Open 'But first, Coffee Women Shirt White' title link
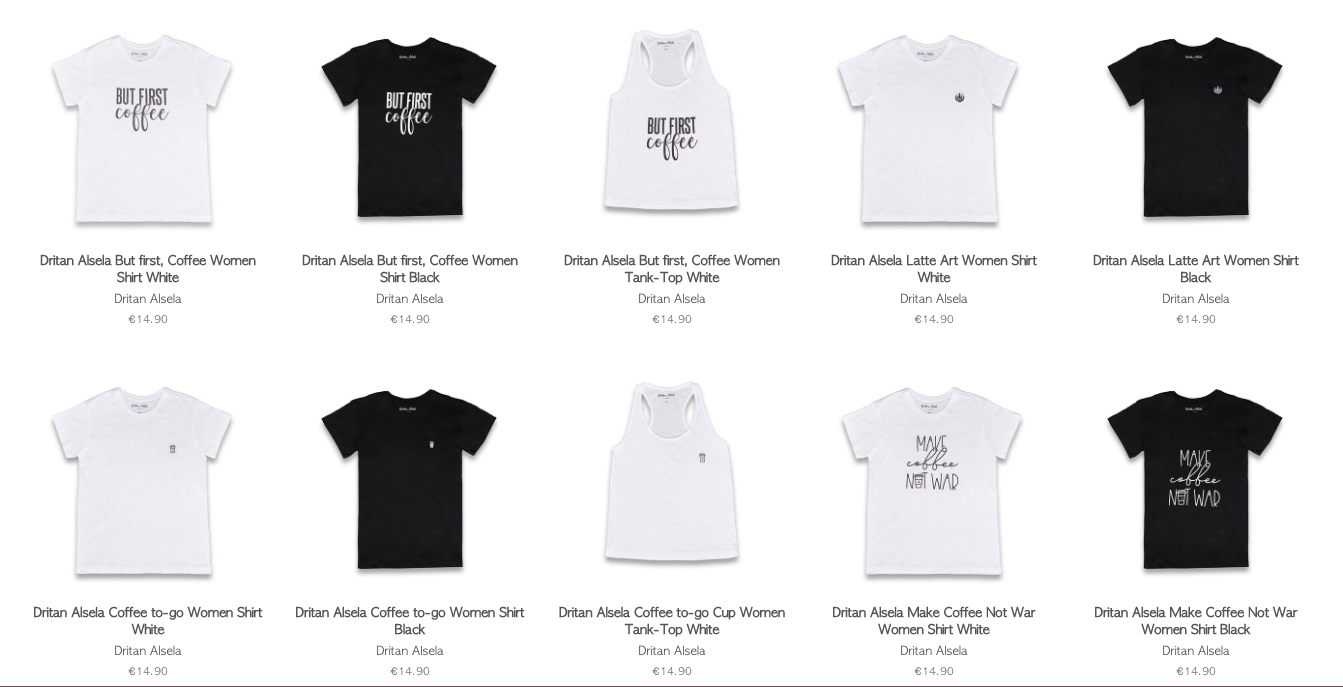 [x=148, y=269]
